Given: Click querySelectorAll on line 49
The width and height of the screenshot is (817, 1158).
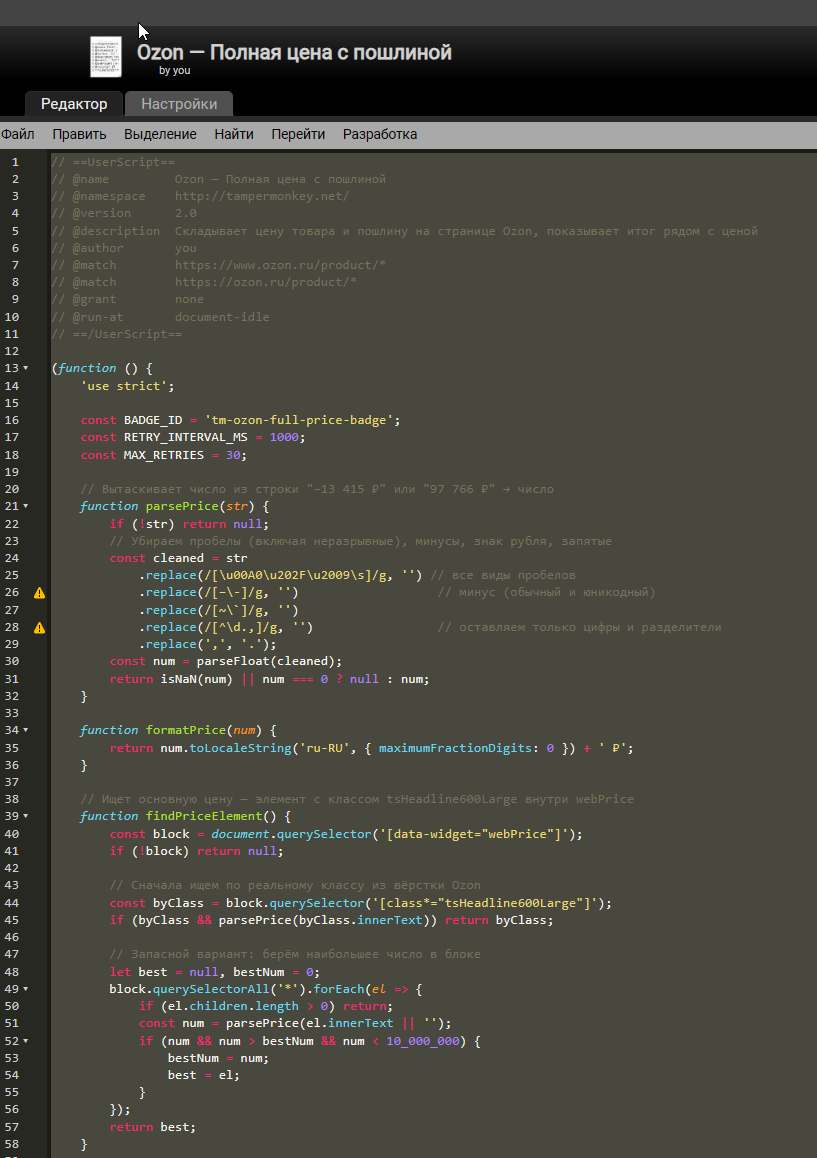Looking at the screenshot, I should click(x=211, y=989).
